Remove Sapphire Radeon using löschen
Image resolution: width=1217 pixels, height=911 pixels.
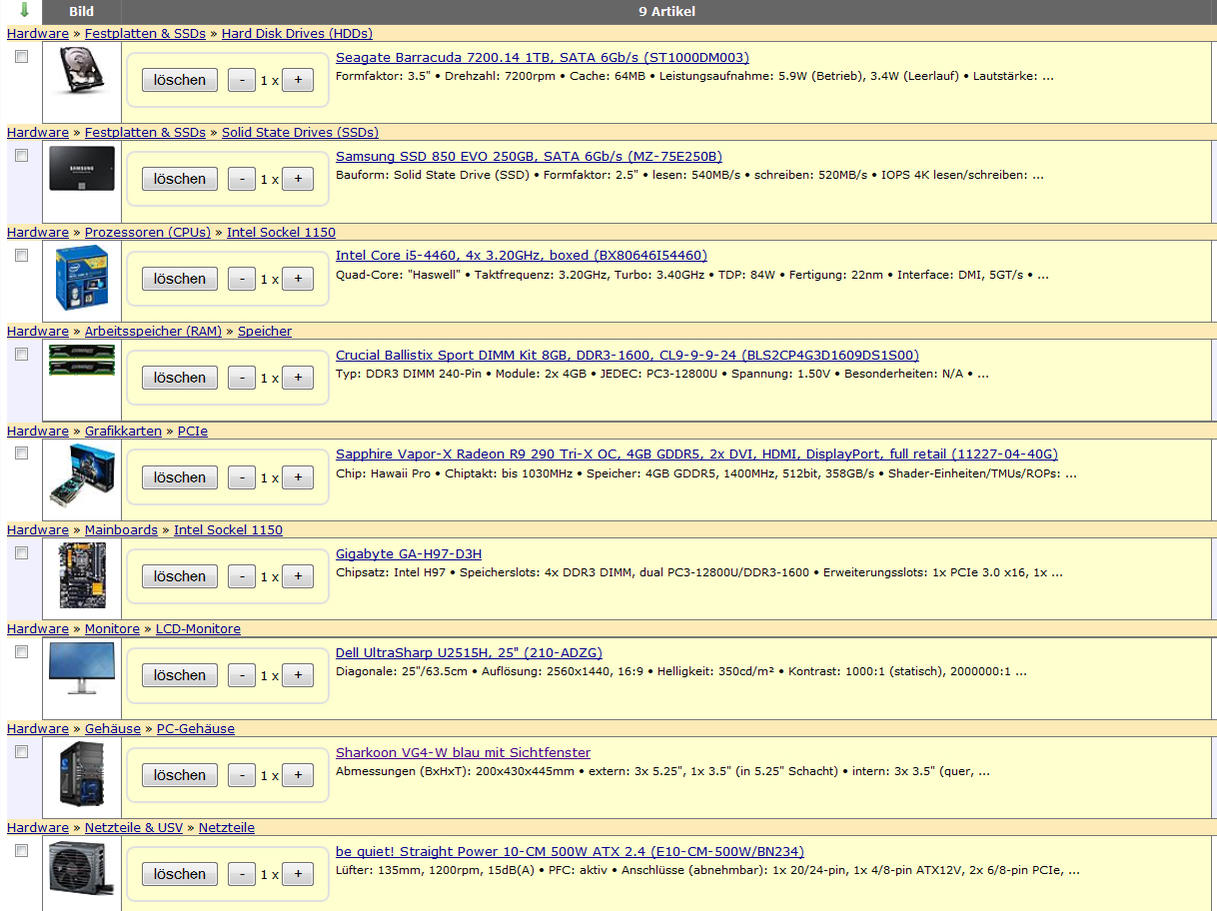pos(180,478)
